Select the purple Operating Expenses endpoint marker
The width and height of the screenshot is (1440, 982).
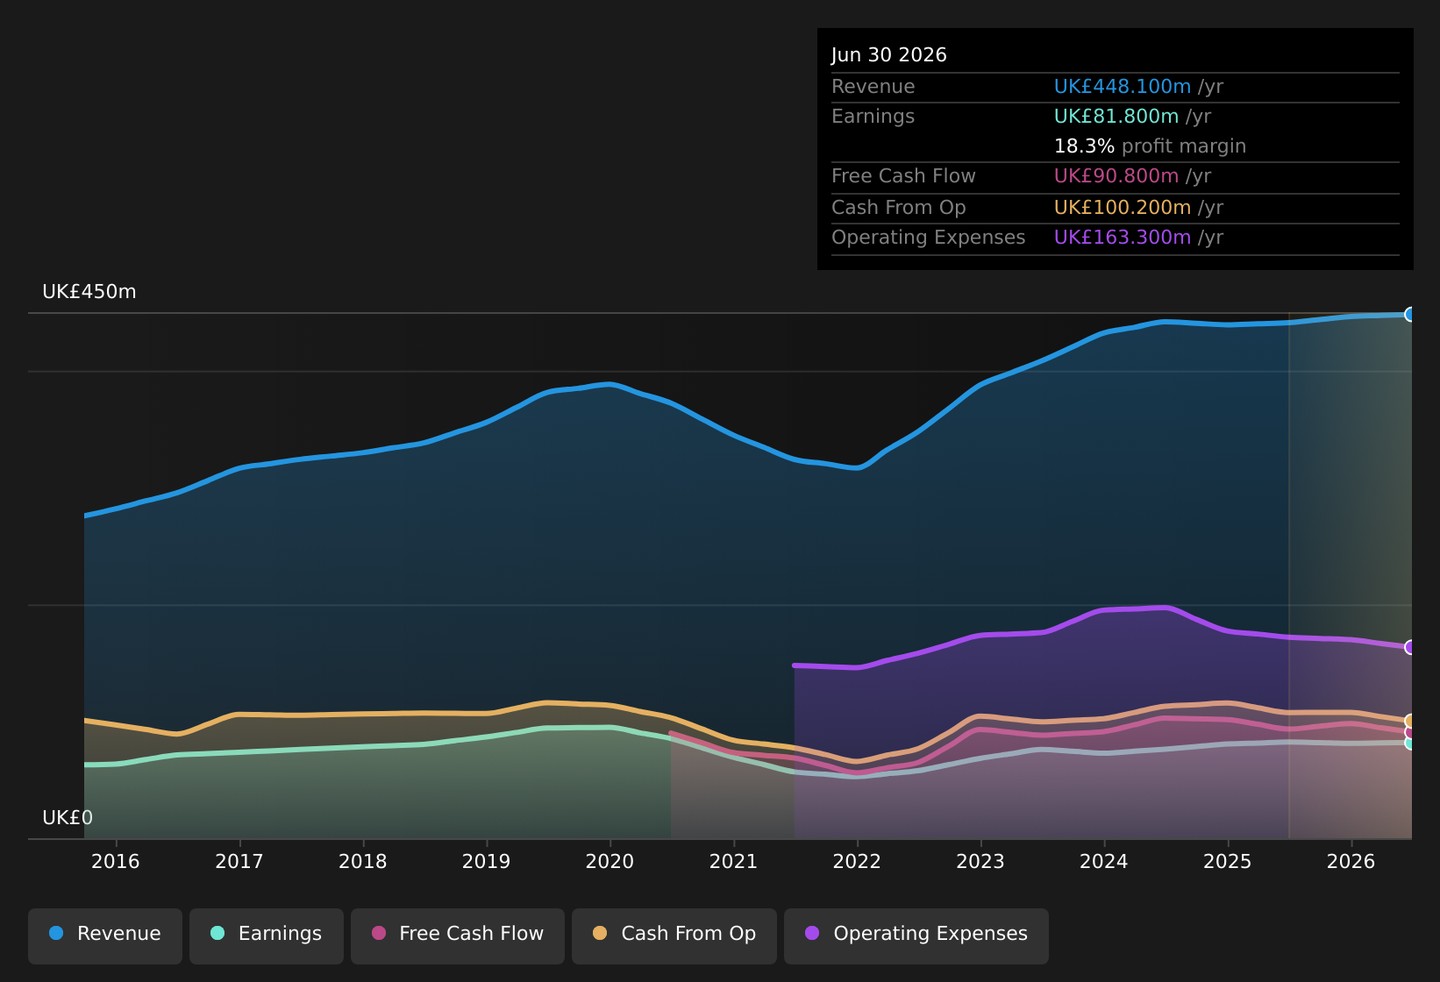pos(1410,647)
